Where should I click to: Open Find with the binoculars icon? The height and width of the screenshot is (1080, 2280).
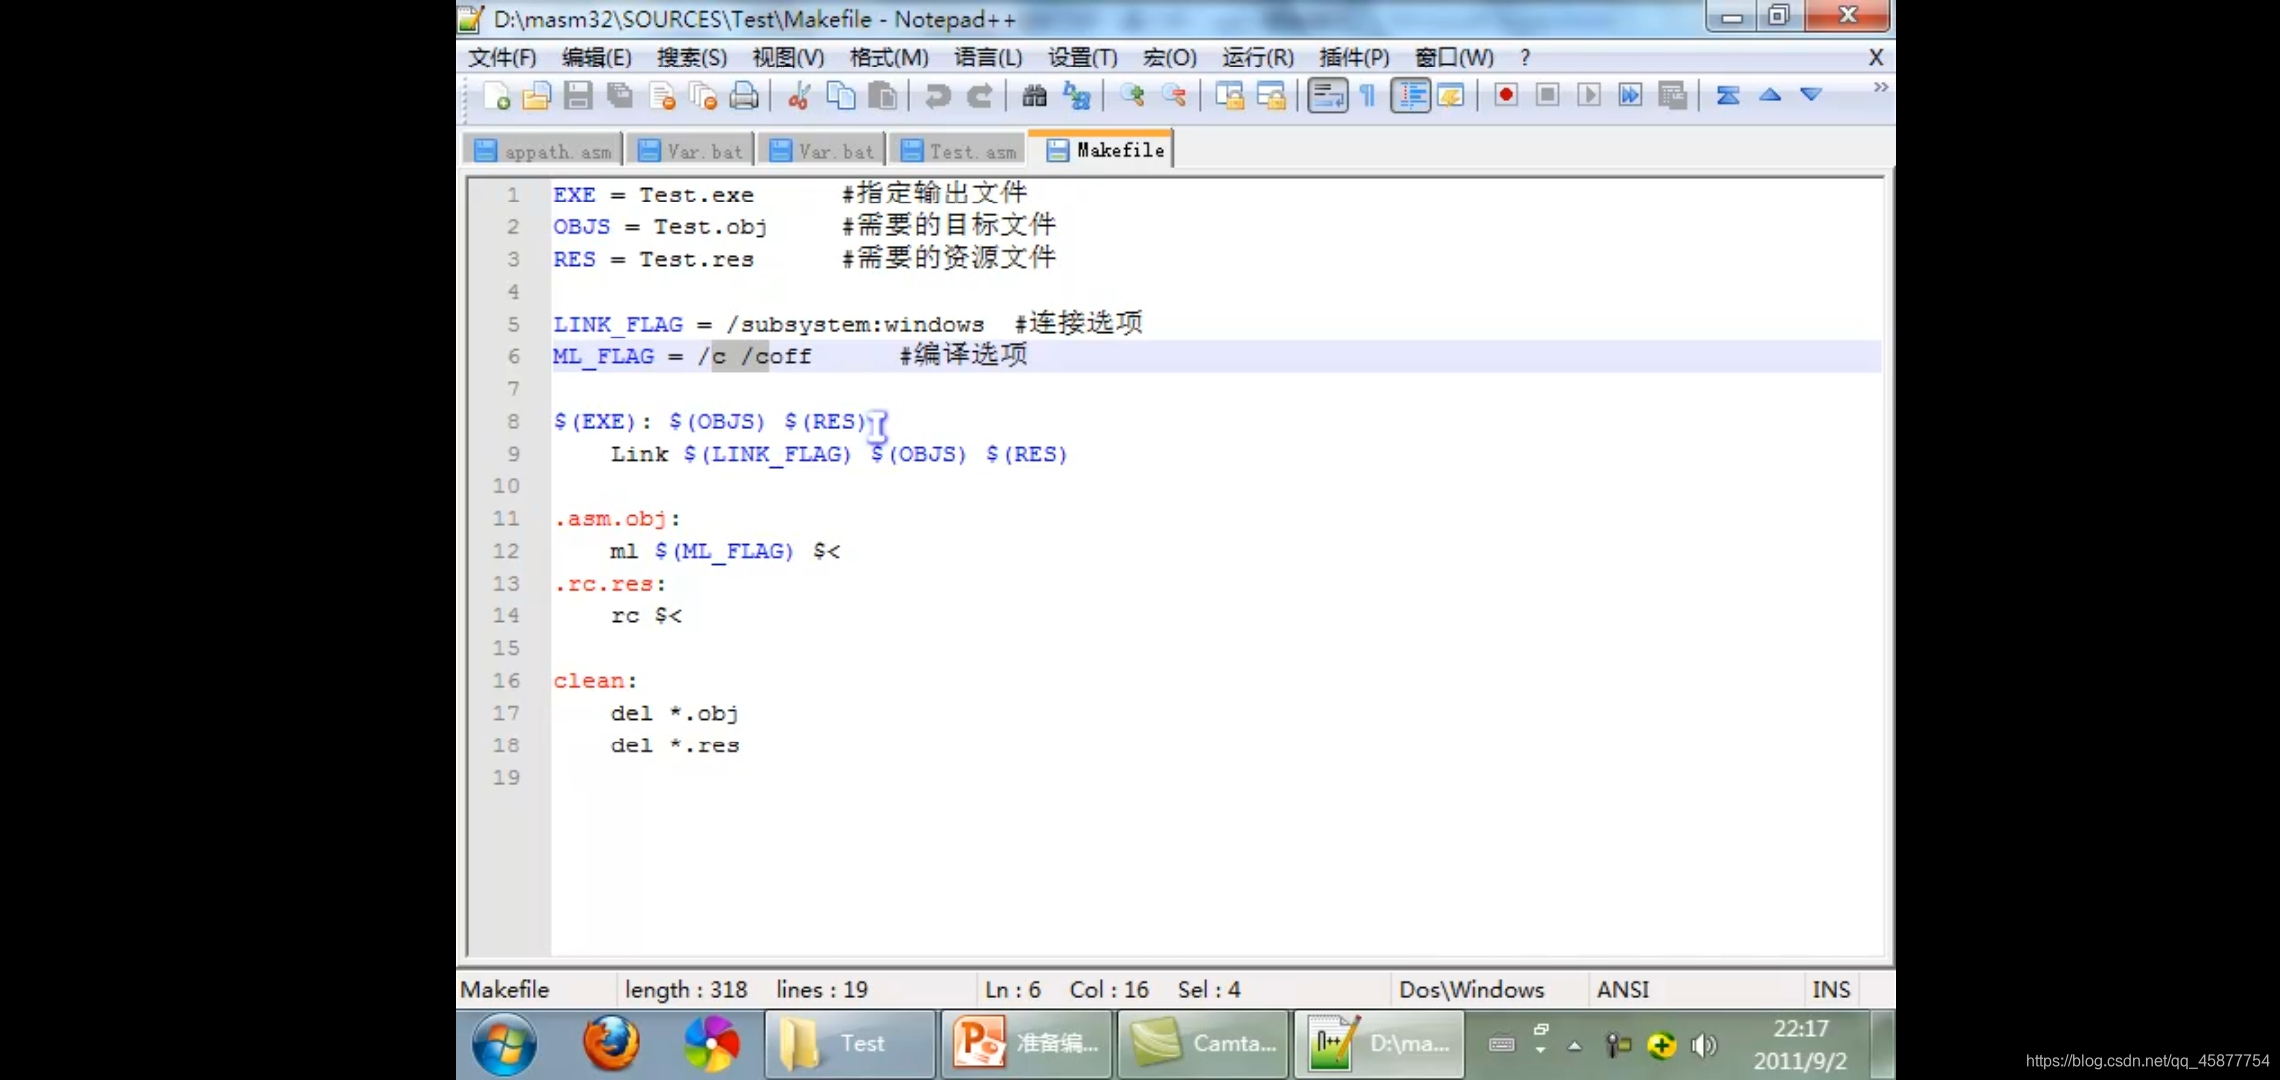coord(1034,96)
